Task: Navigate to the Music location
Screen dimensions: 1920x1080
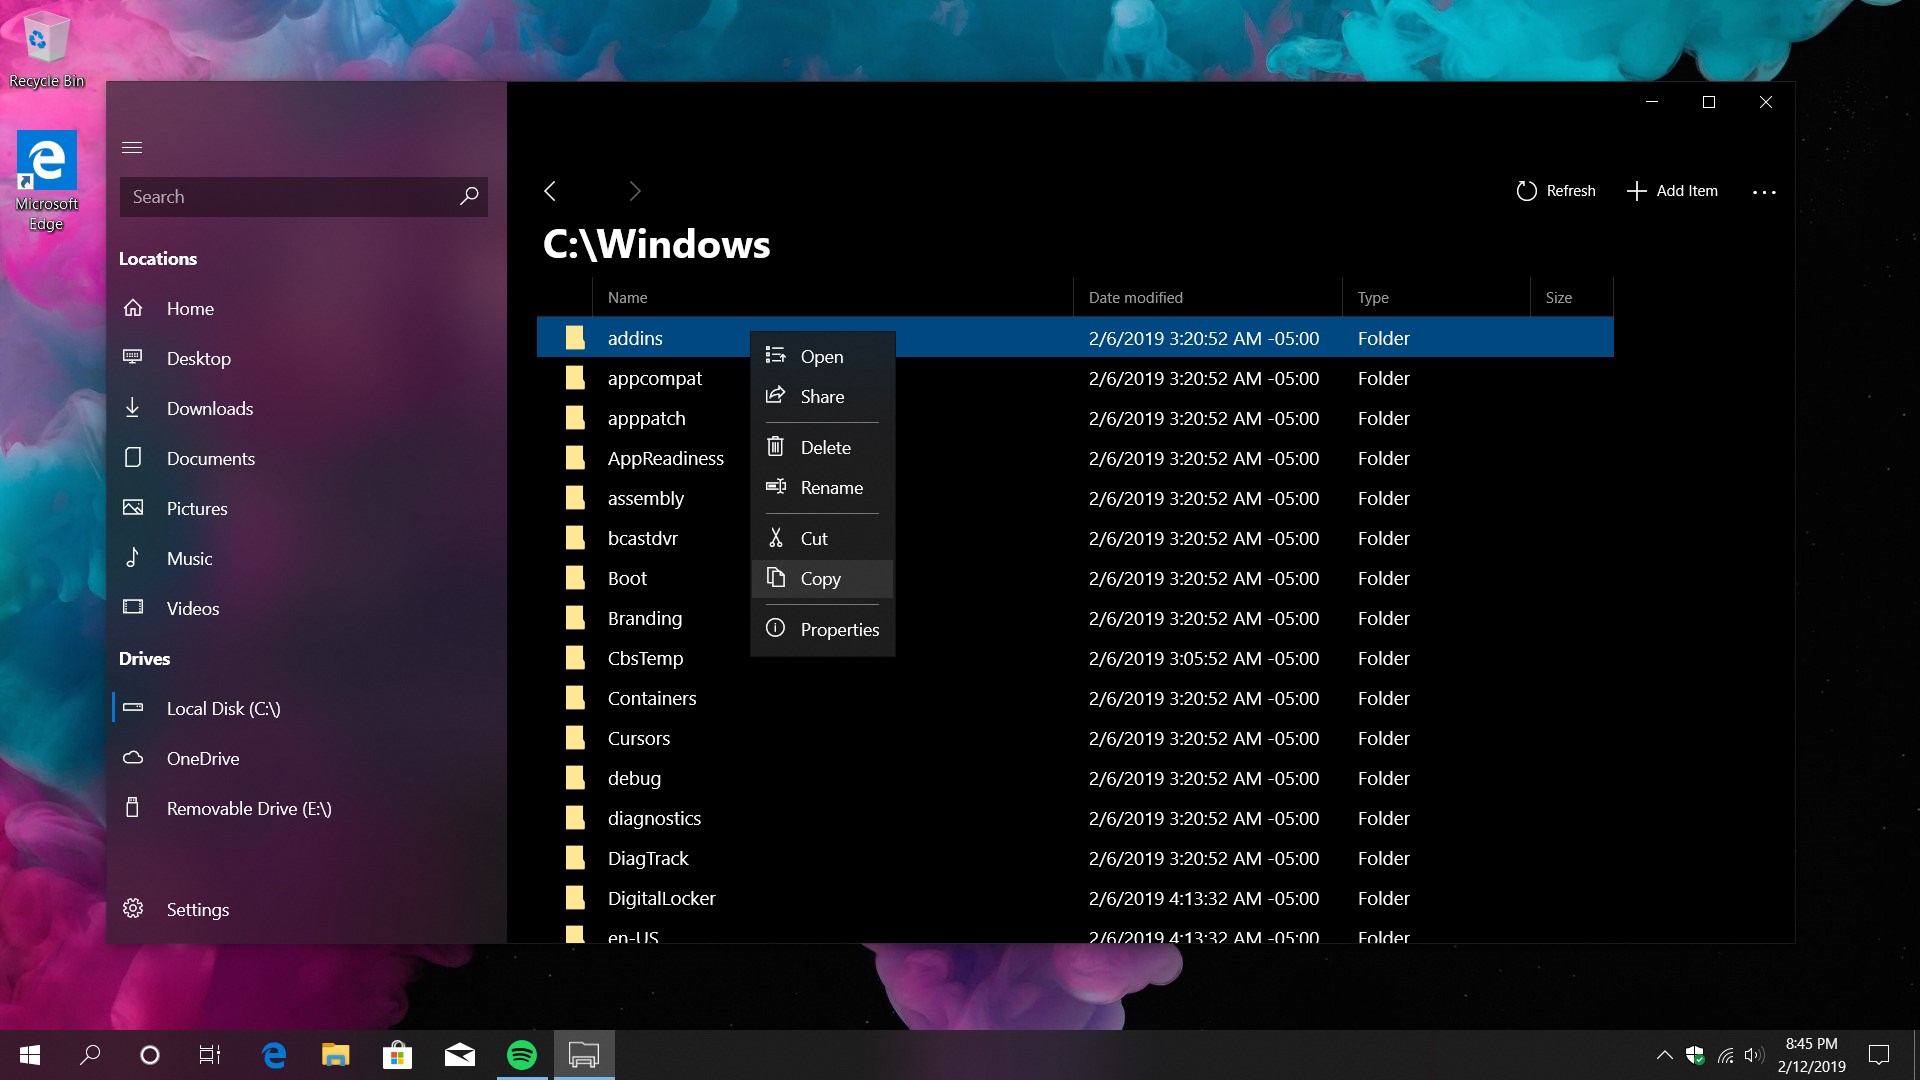Action: click(x=189, y=558)
